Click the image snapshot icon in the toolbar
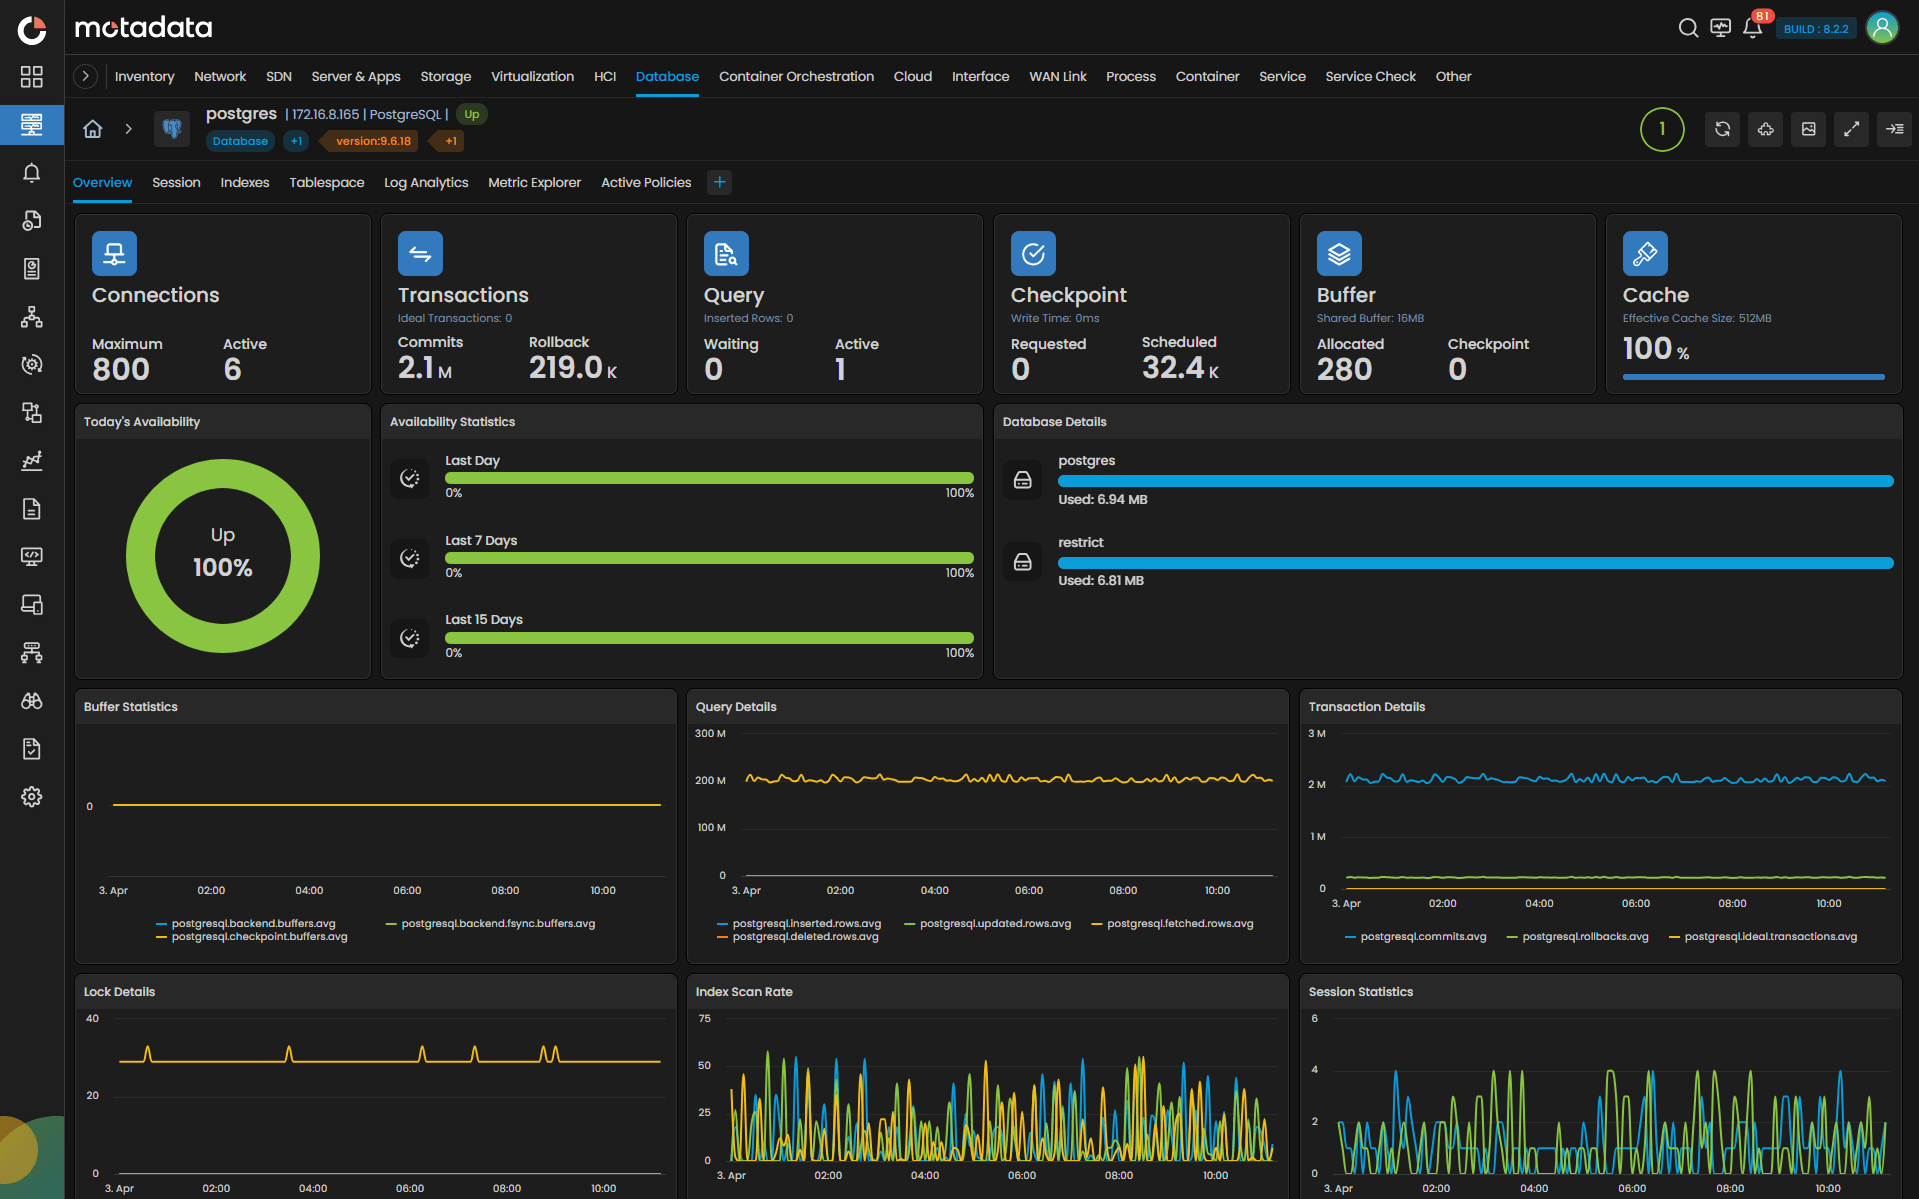This screenshot has height=1199, width=1919. tap(1808, 129)
